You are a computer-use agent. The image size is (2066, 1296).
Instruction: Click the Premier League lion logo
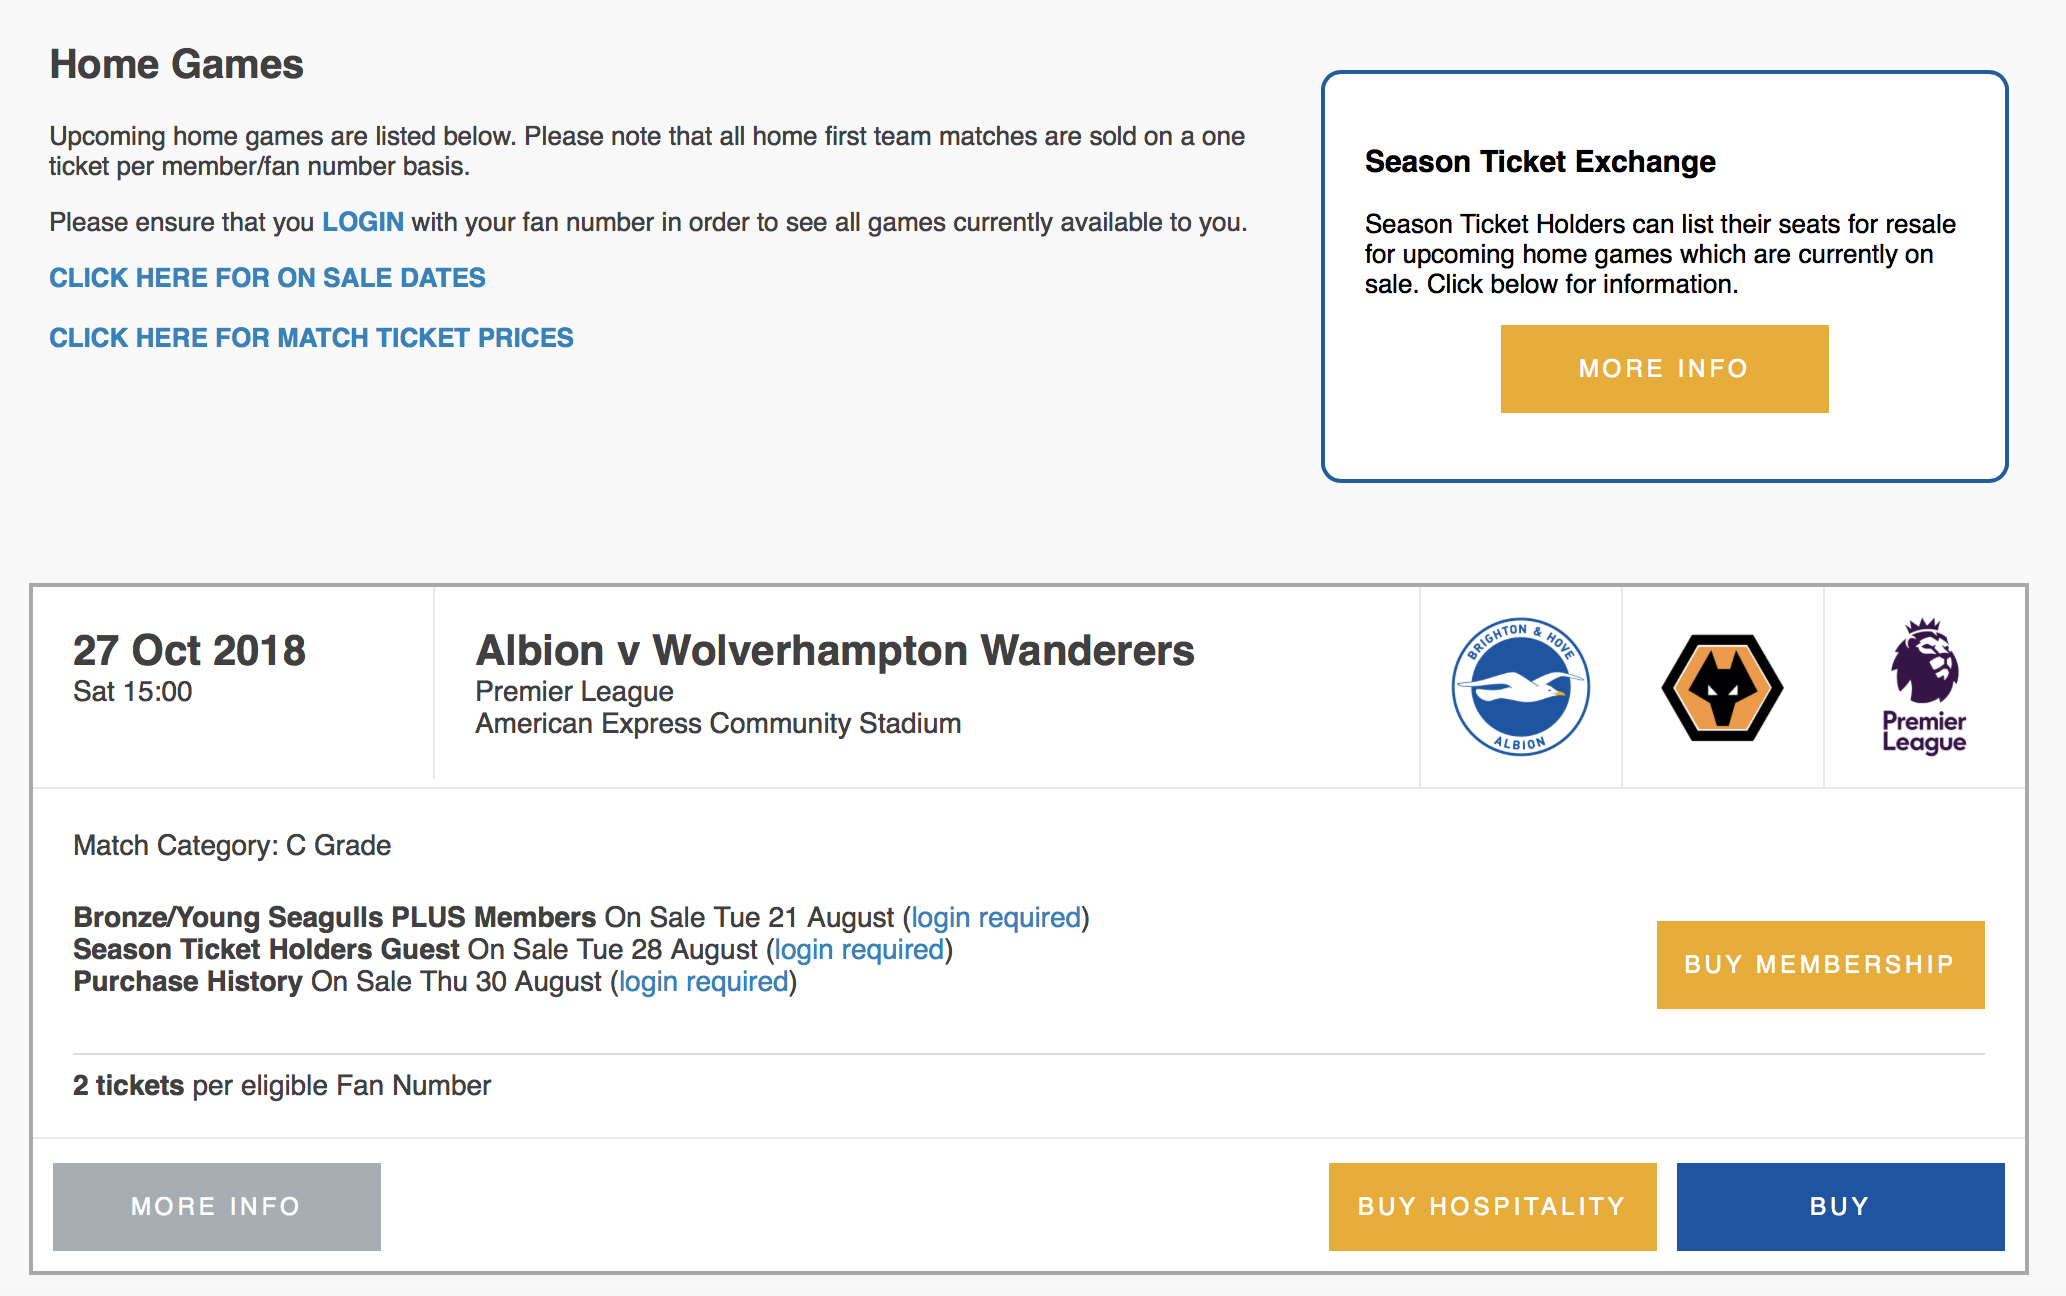point(1924,686)
